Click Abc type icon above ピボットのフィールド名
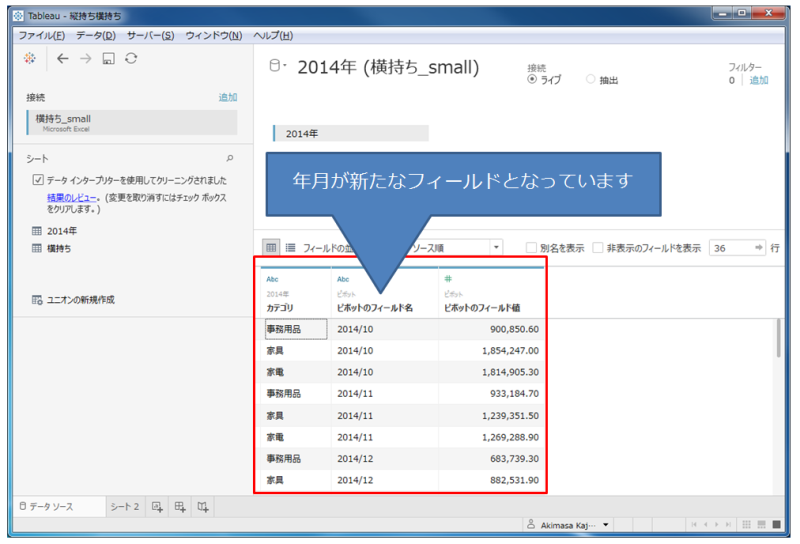This screenshot has width=800, height=544. pyautogui.click(x=343, y=279)
